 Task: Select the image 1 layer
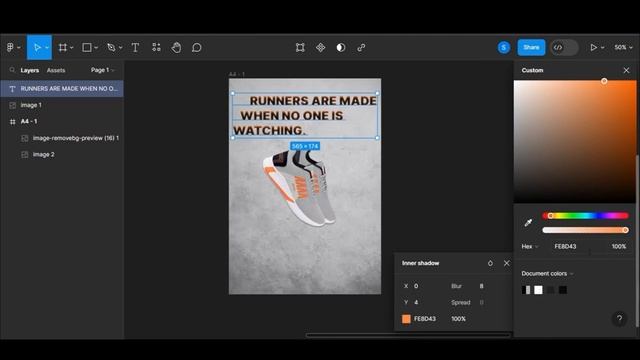pos(62,105)
